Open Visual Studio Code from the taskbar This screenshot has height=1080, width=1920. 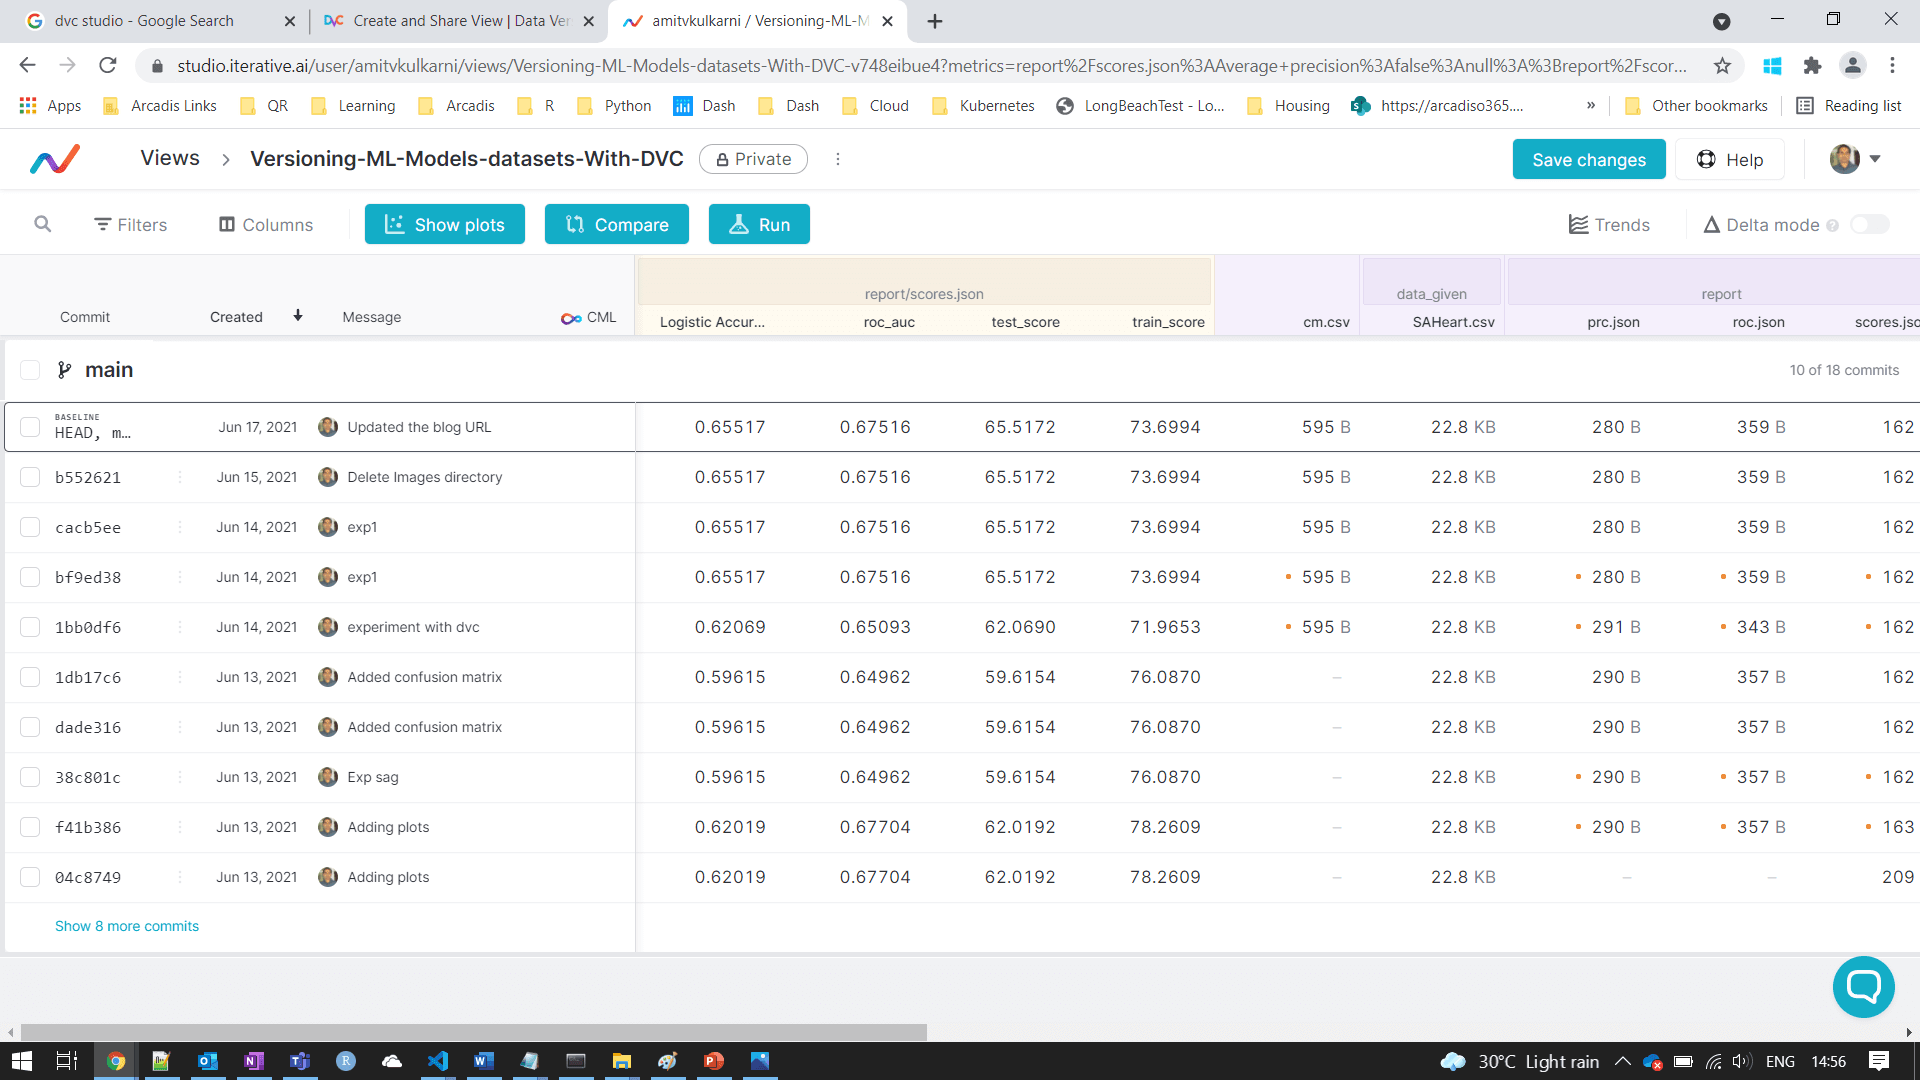coord(438,1061)
